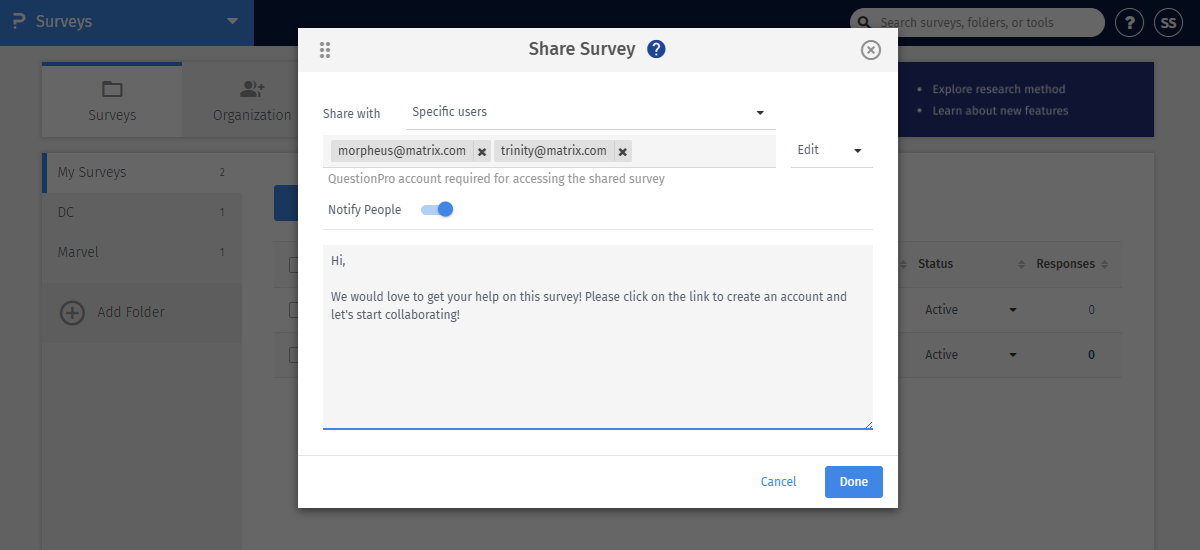Sort by the Responses column arrows

tap(1105, 265)
